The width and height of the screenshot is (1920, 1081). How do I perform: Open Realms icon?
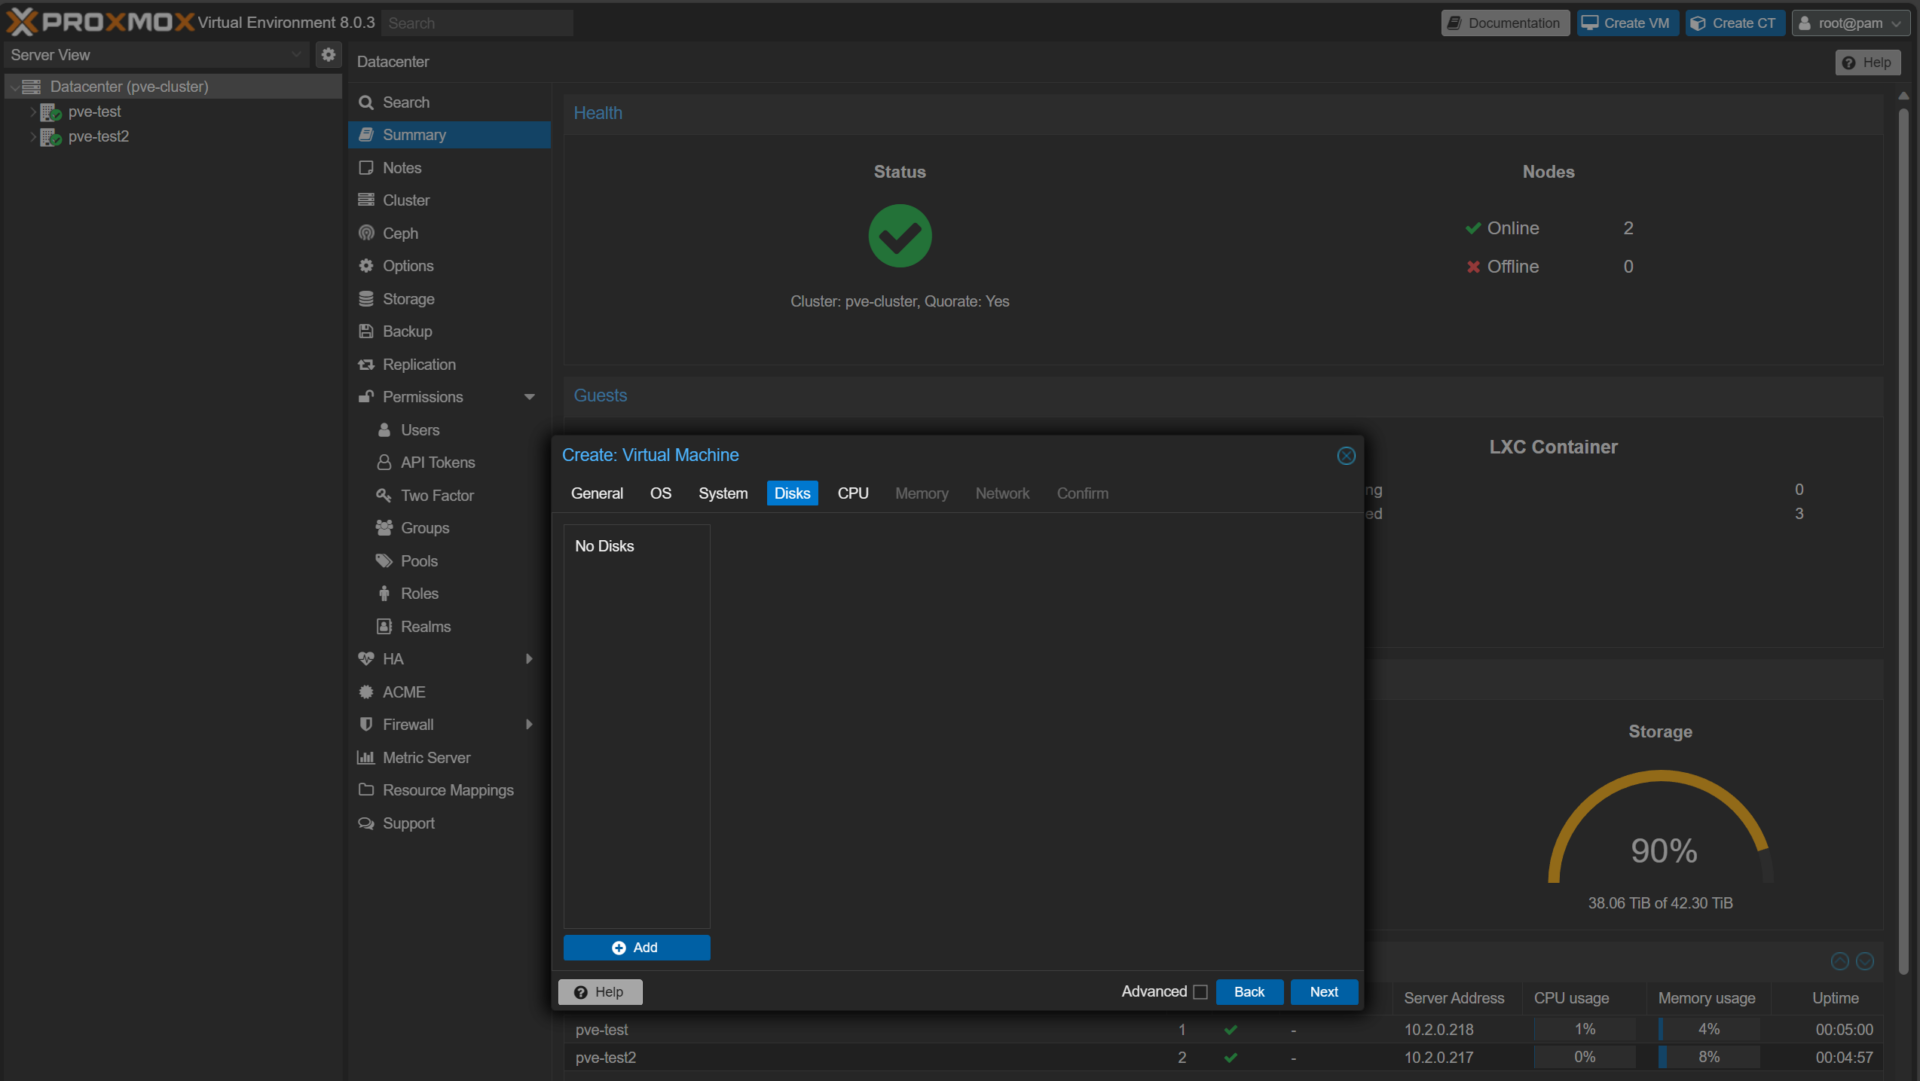[x=384, y=626]
